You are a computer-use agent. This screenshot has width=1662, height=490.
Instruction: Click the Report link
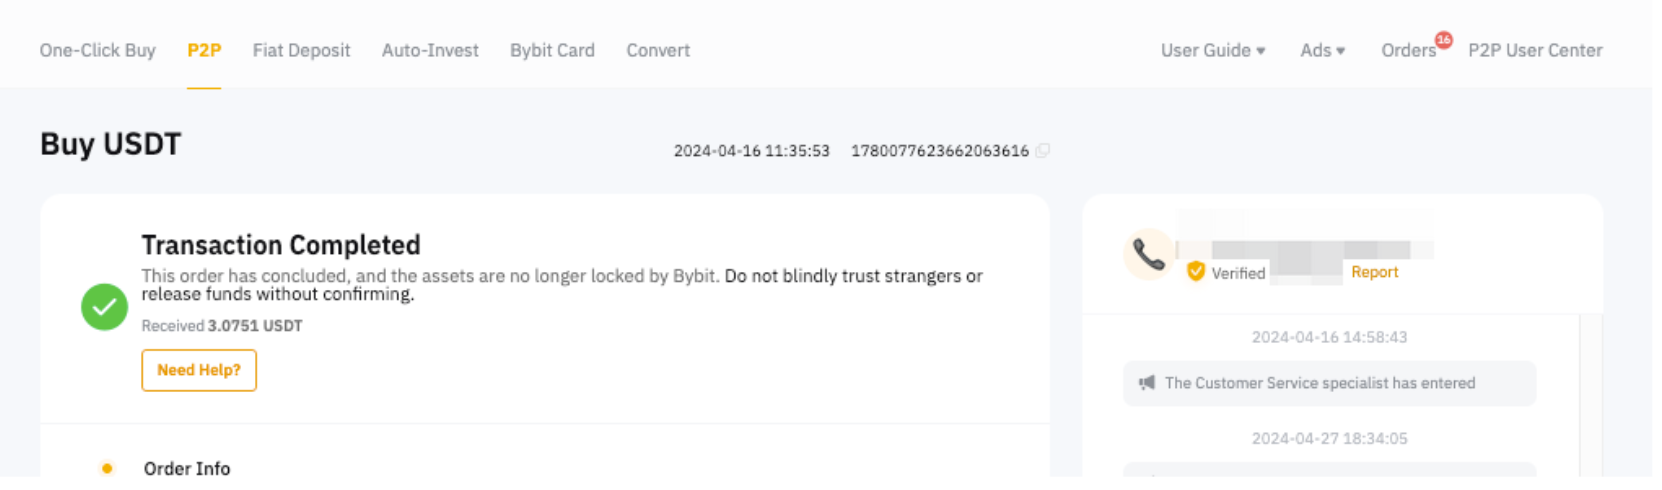(x=1374, y=272)
